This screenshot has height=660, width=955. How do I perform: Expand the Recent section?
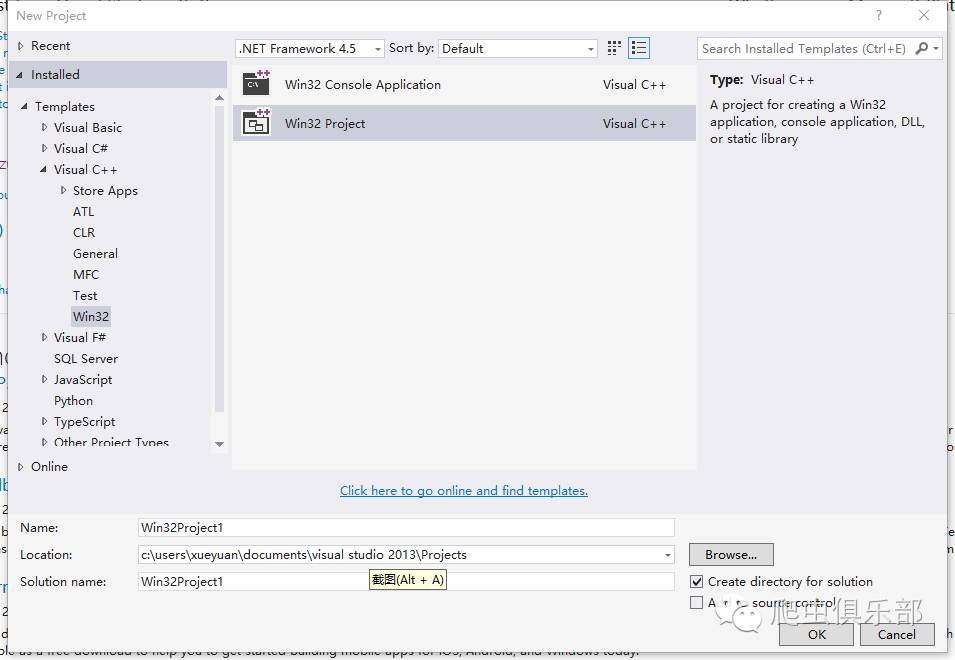(21, 46)
